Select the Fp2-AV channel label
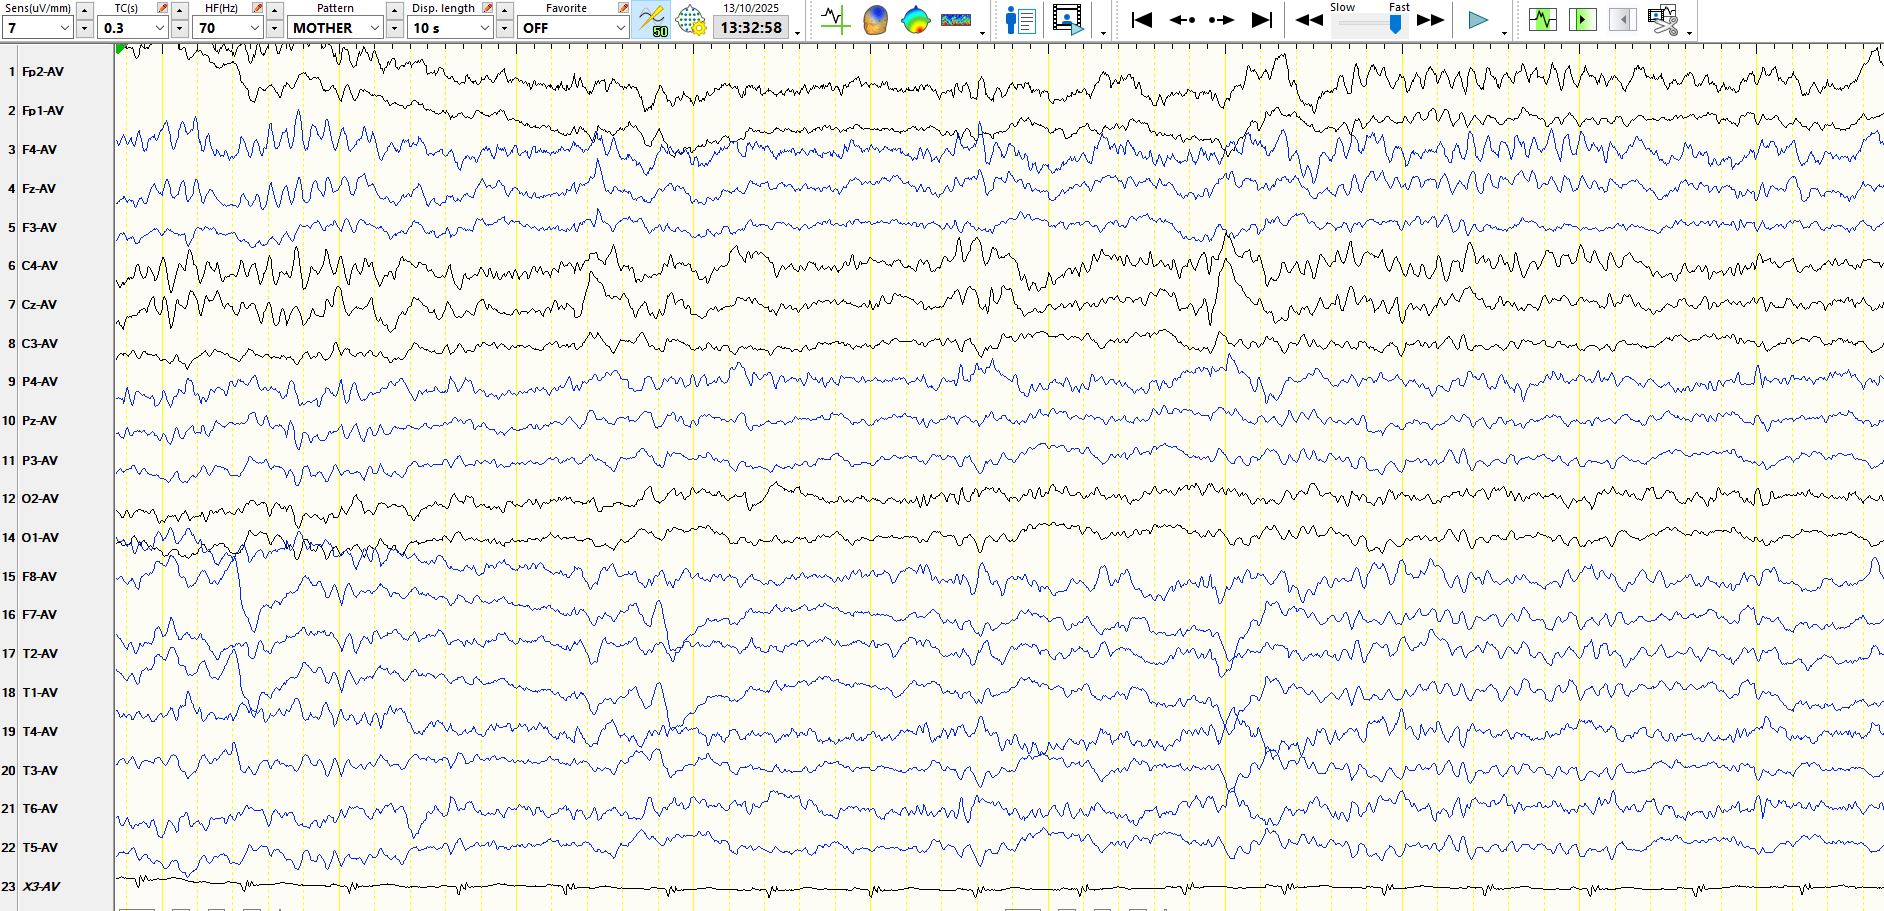 pyautogui.click(x=43, y=72)
